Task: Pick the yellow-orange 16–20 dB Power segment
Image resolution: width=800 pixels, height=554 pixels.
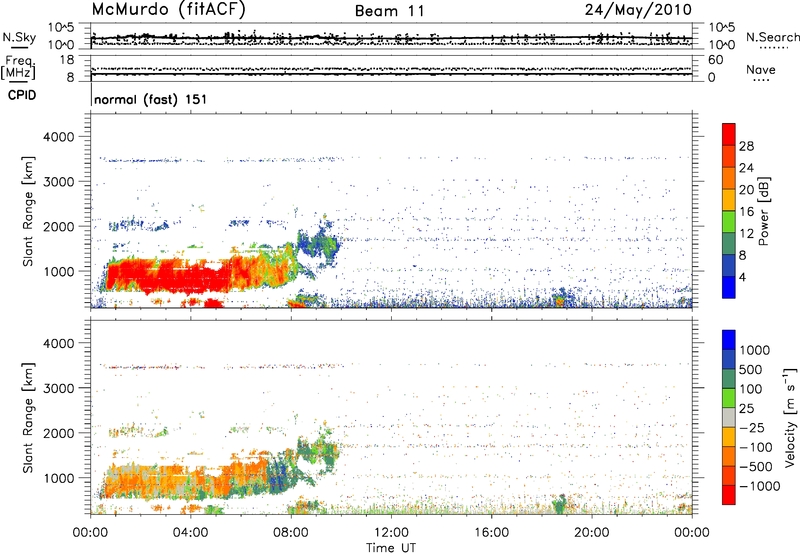Action: tap(729, 199)
